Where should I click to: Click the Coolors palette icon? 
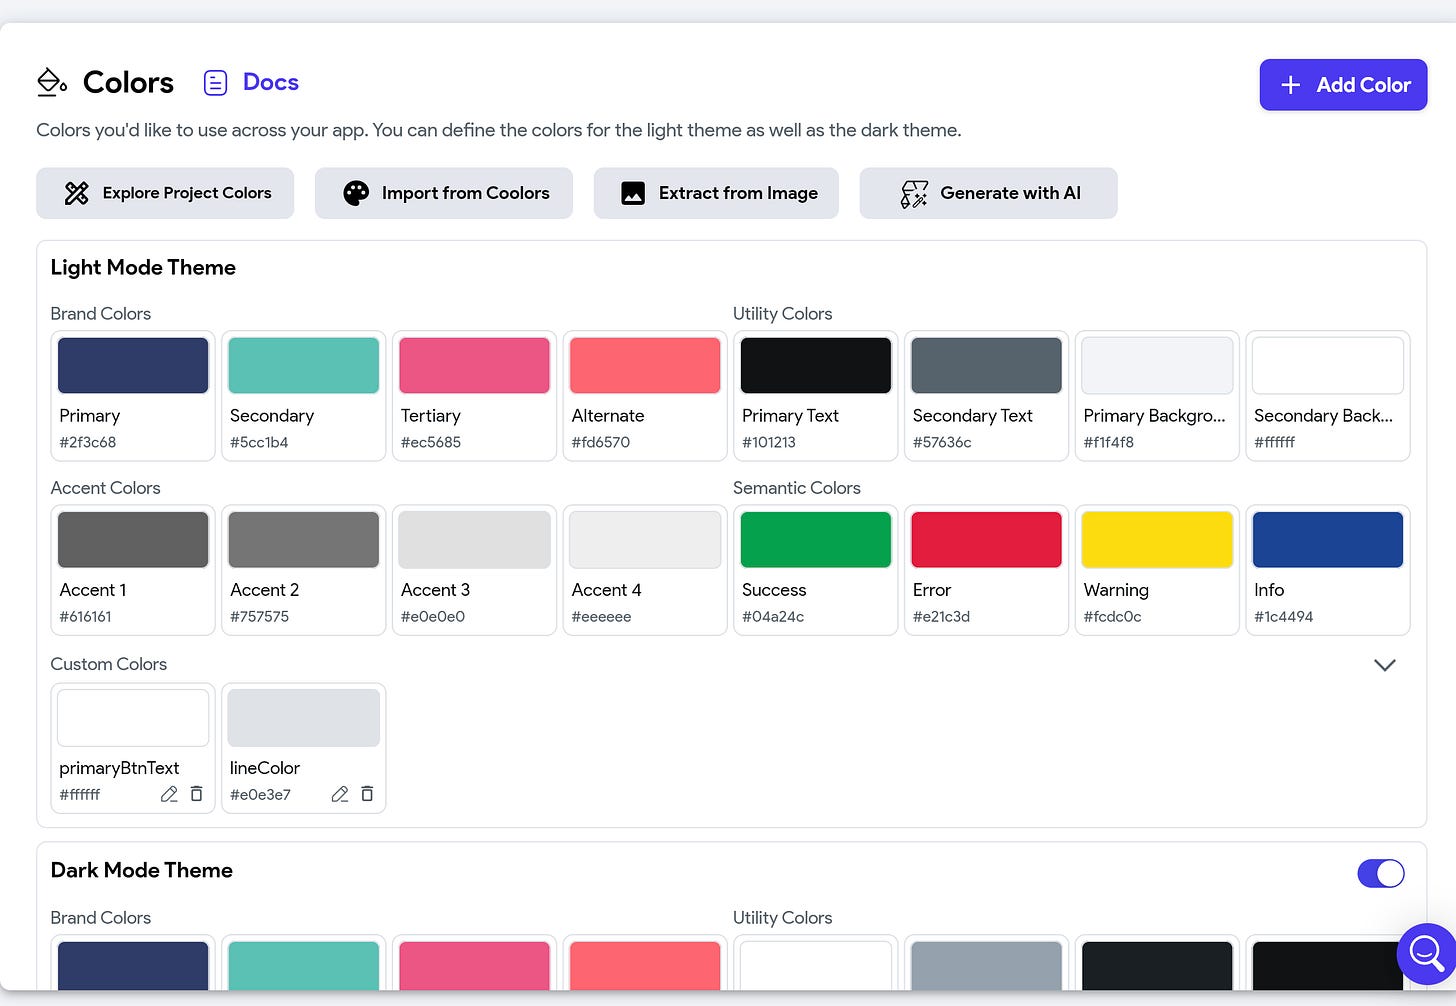tap(356, 193)
